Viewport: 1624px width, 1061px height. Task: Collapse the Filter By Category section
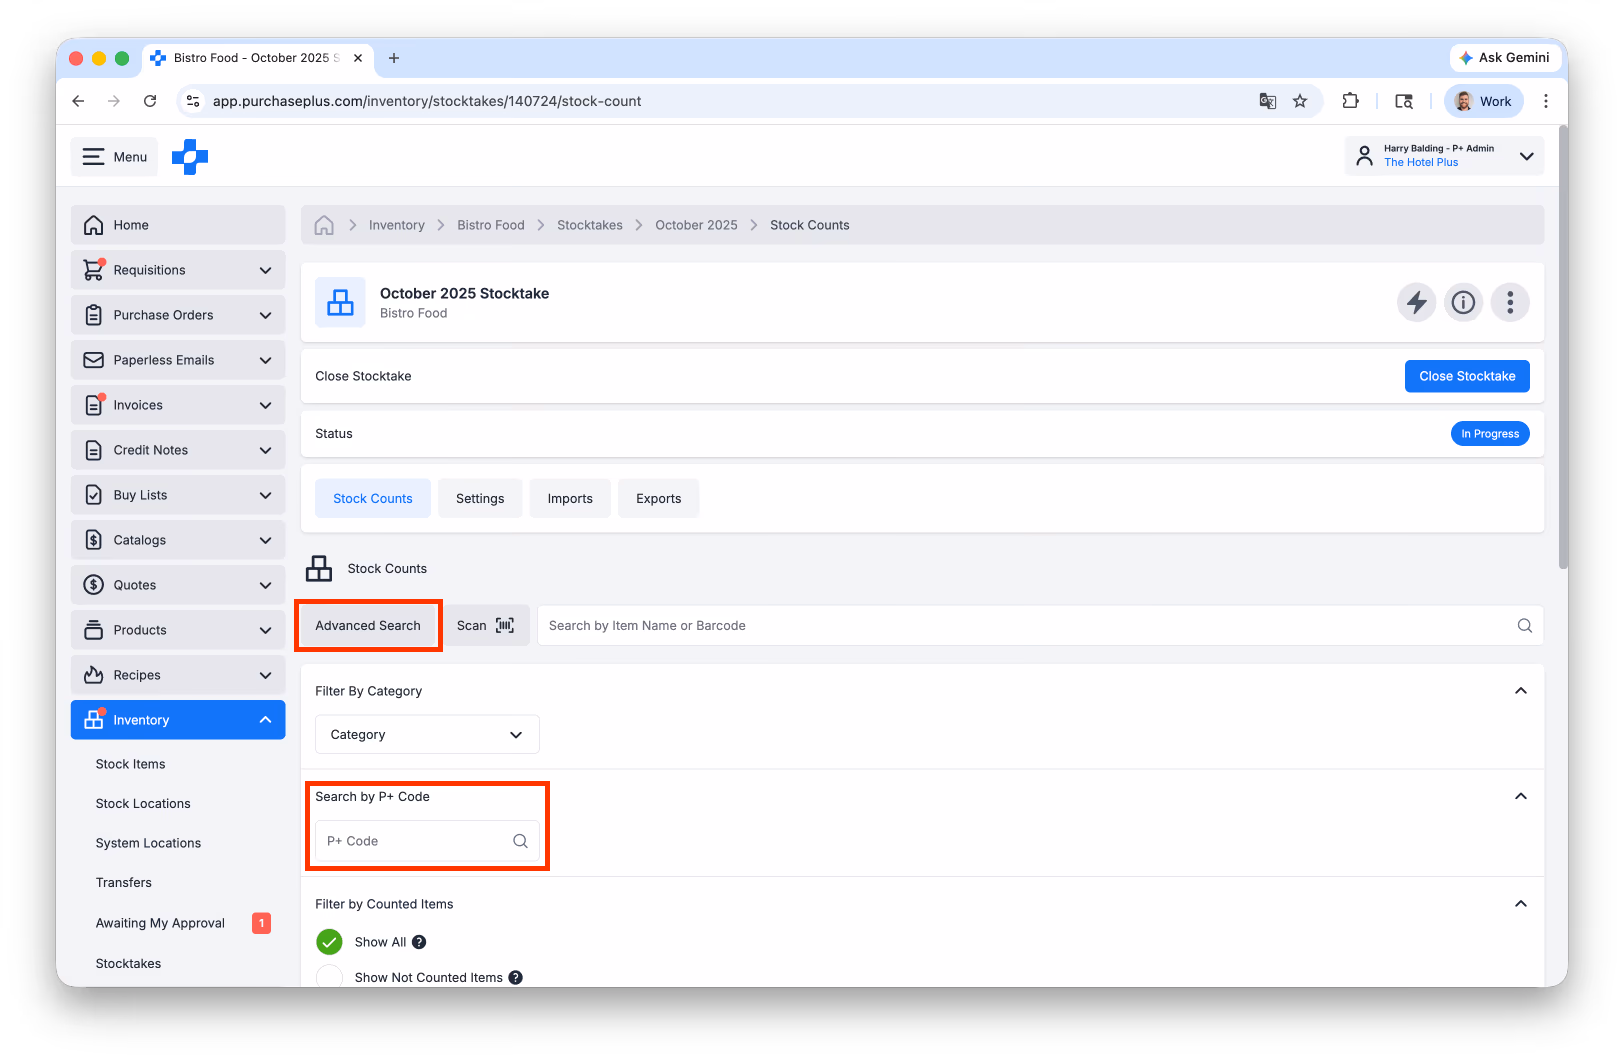[1521, 691]
